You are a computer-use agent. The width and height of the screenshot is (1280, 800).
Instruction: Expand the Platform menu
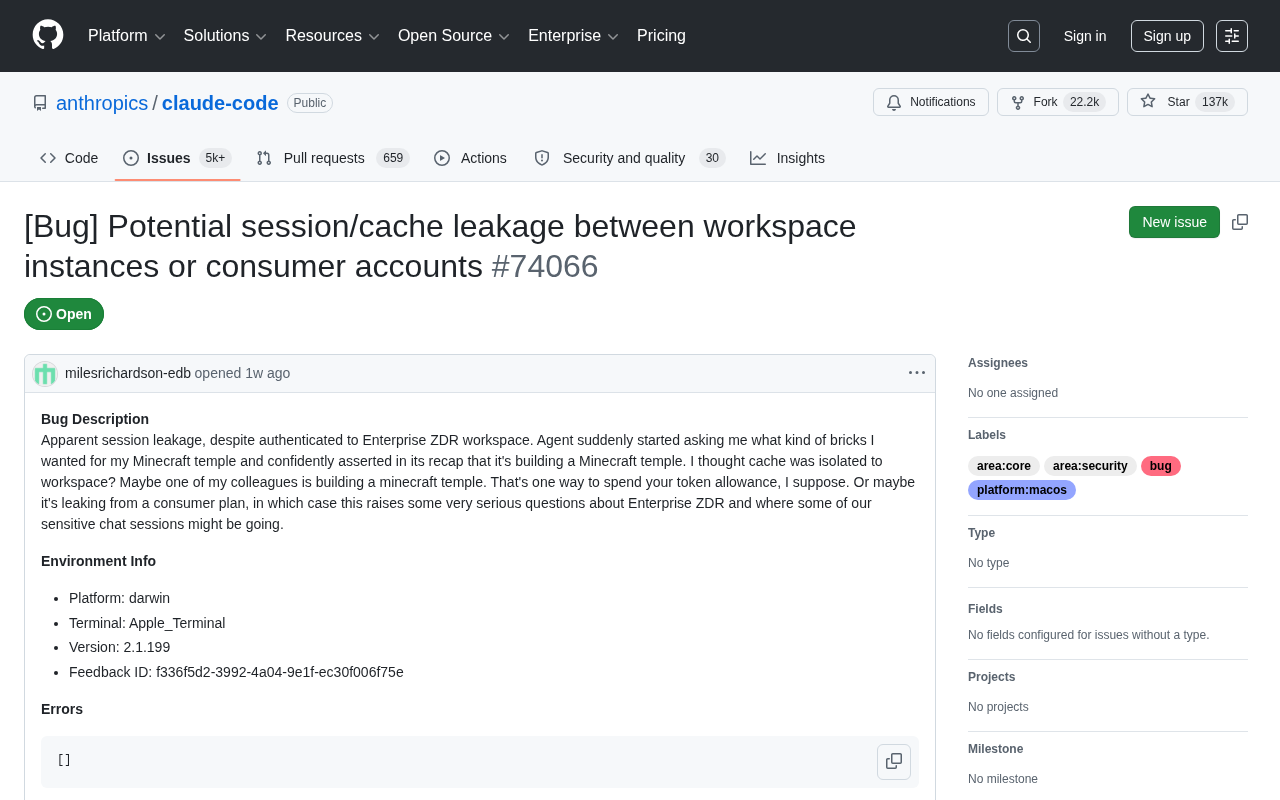coord(127,36)
